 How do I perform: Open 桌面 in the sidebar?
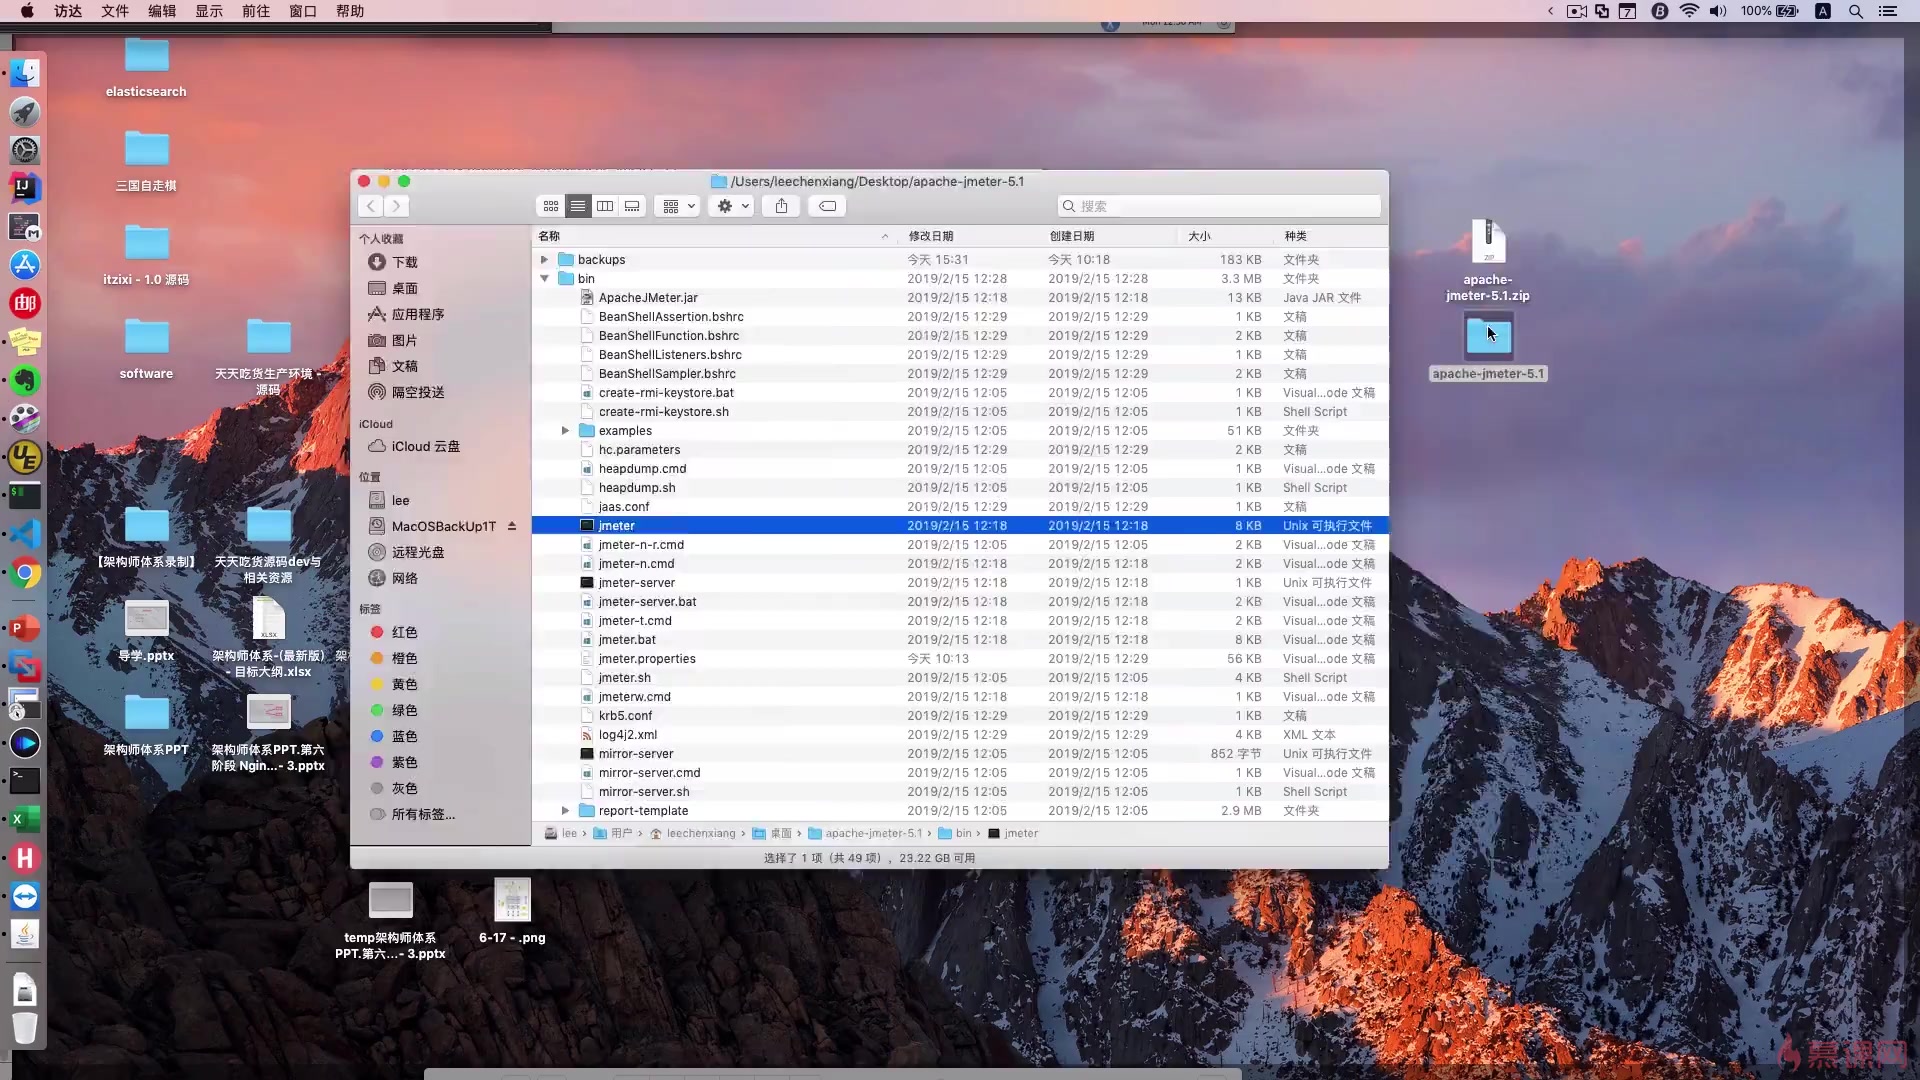click(404, 288)
